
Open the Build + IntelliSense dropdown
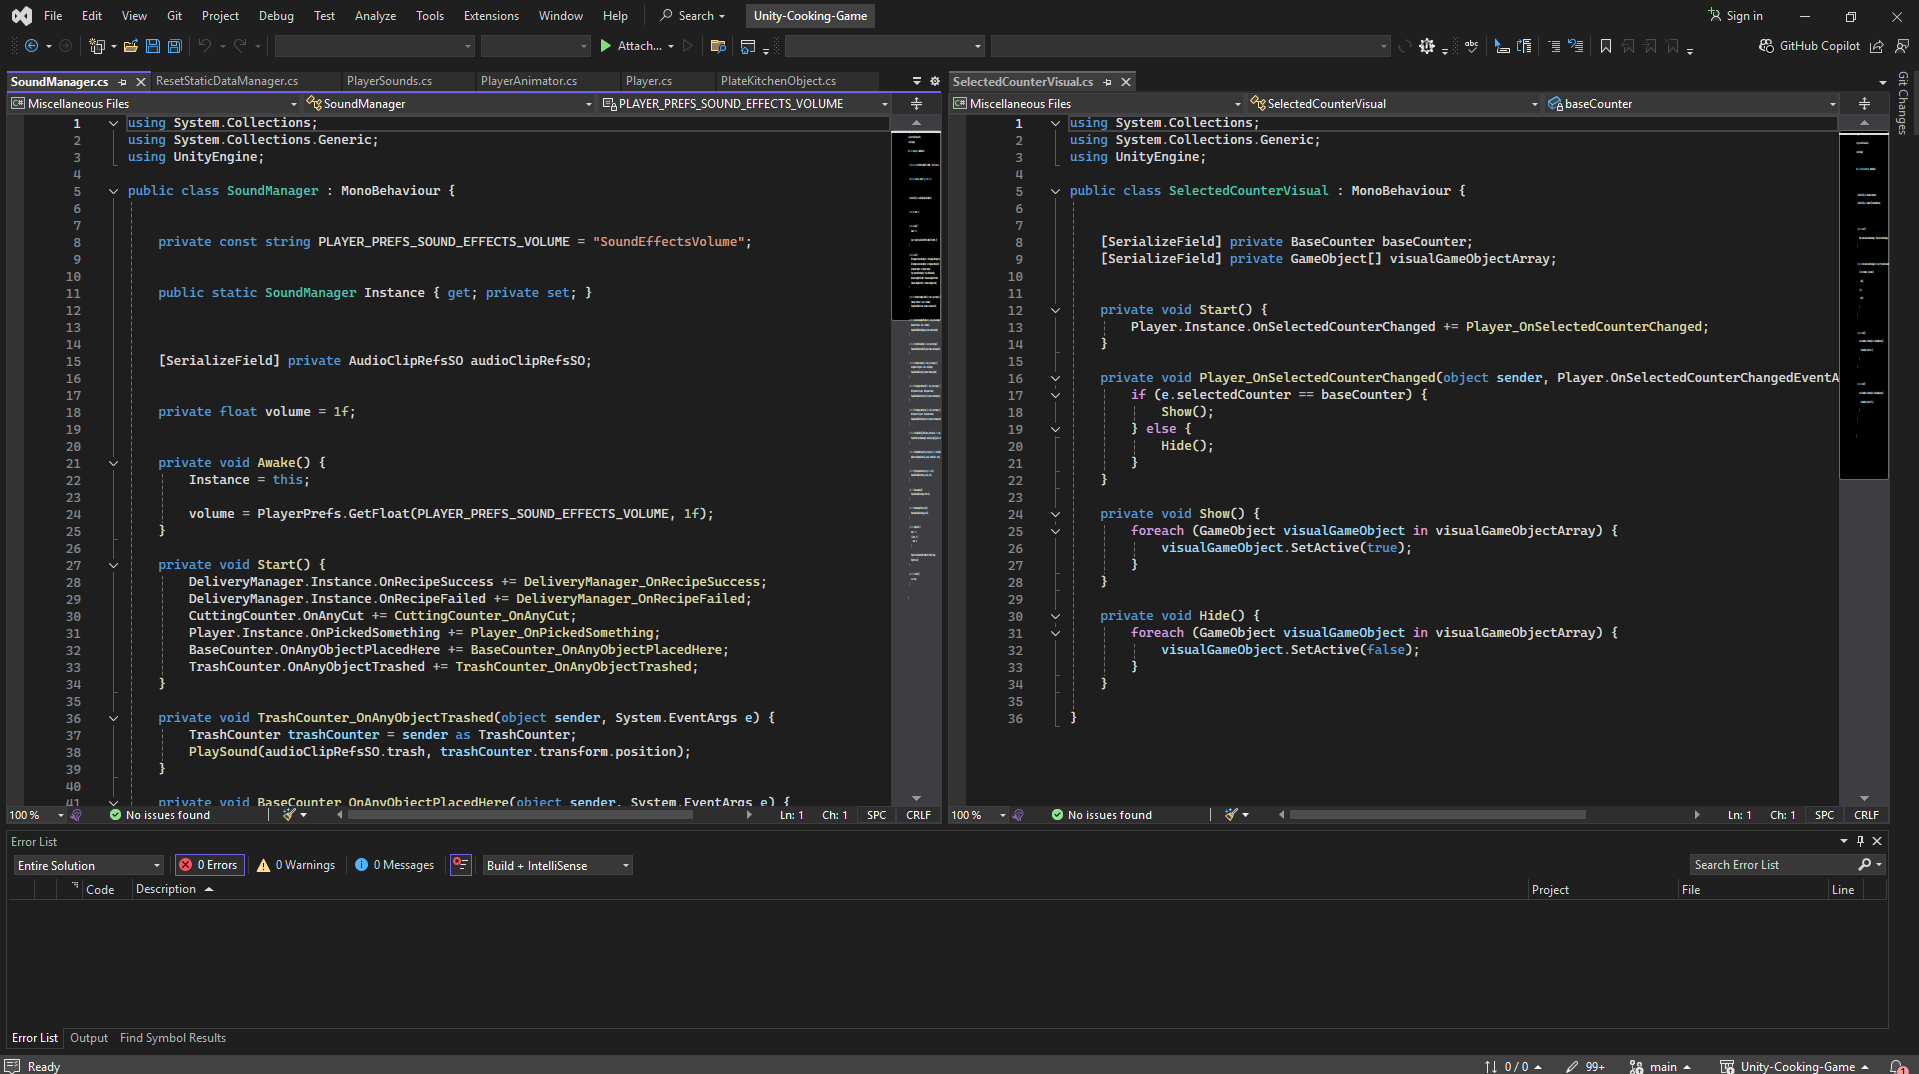[557, 865]
